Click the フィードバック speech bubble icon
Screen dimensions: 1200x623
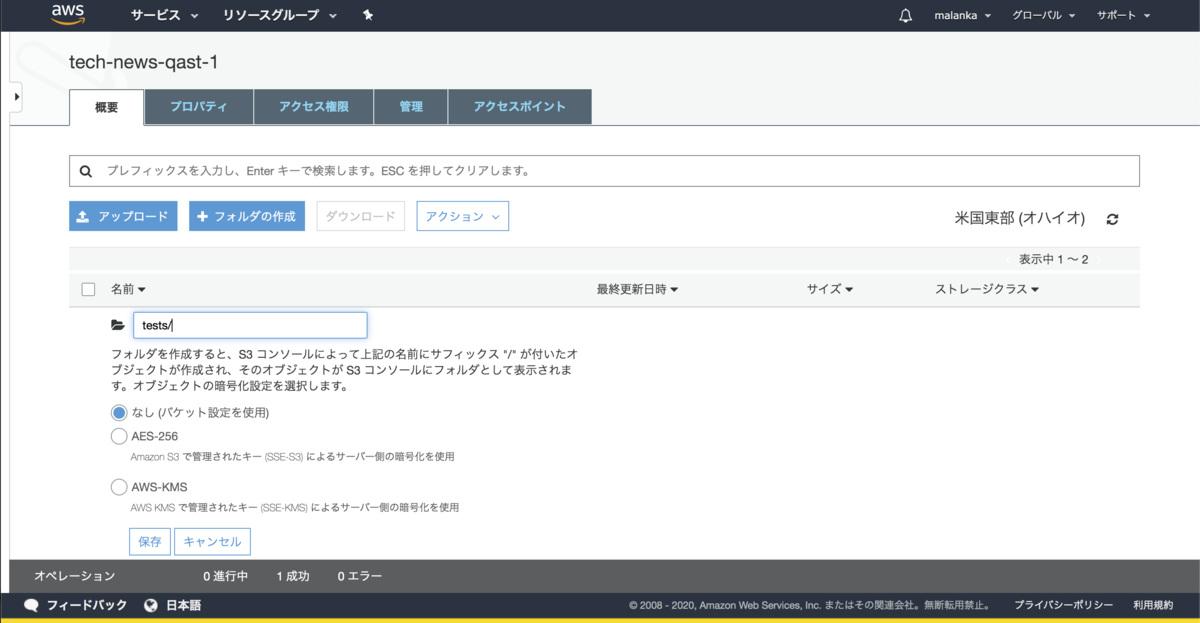point(31,605)
